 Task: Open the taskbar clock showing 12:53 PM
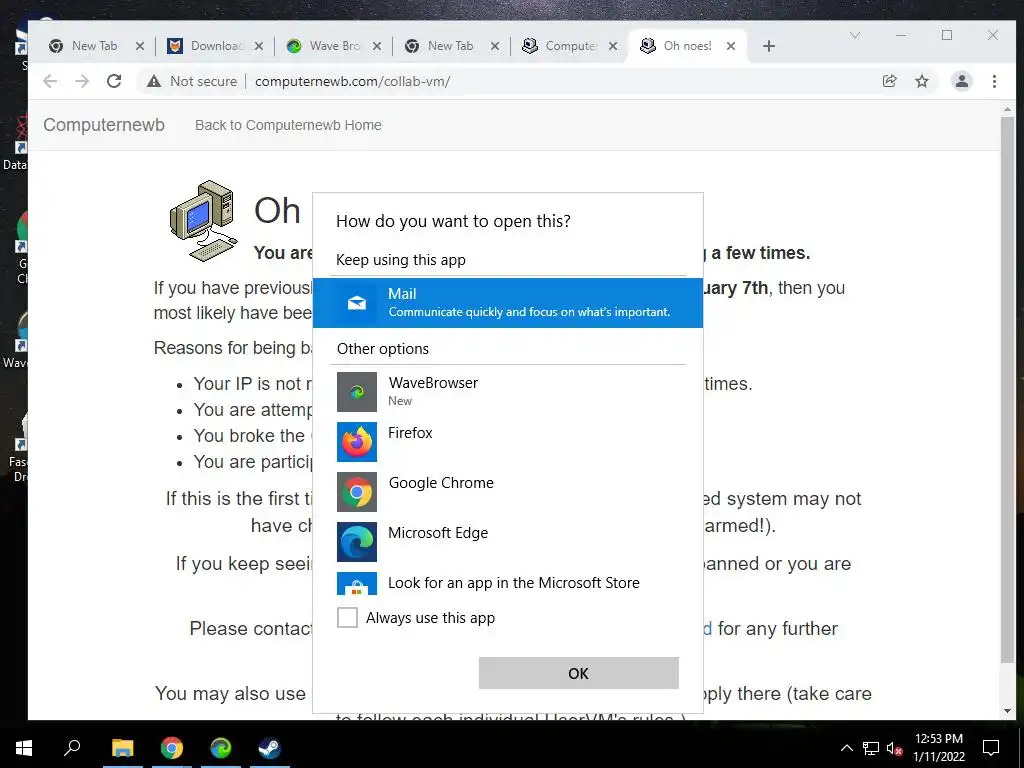(938, 747)
